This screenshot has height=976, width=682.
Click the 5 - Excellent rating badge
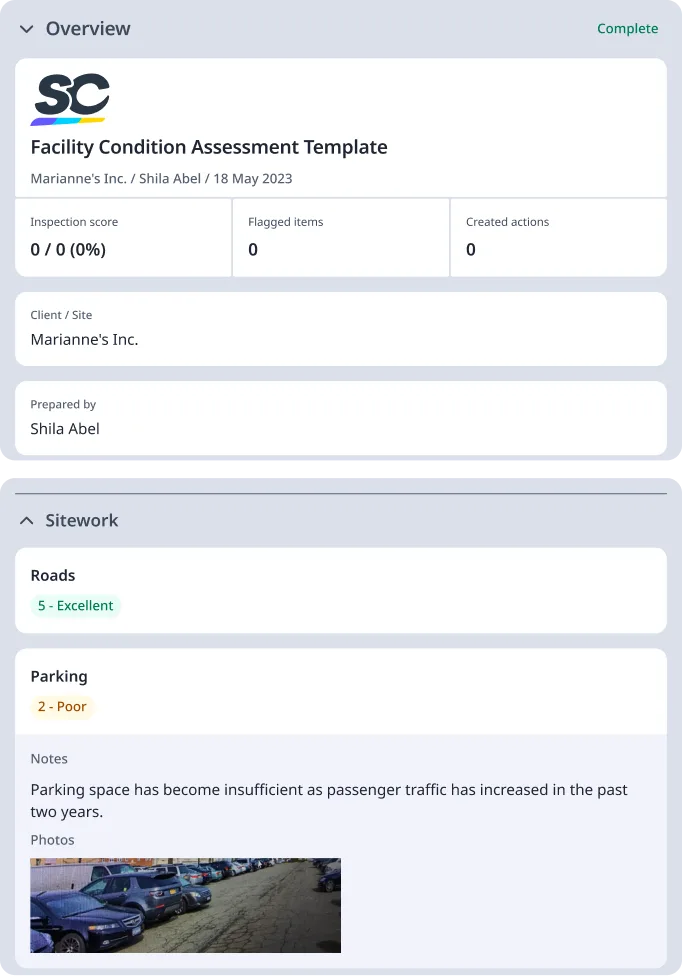(76, 606)
